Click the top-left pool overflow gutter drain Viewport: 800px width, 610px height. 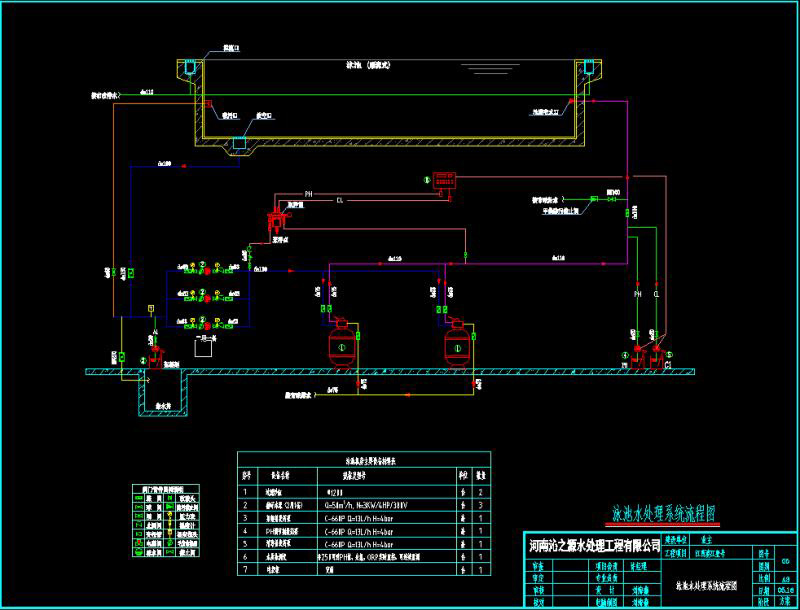pos(188,67)
